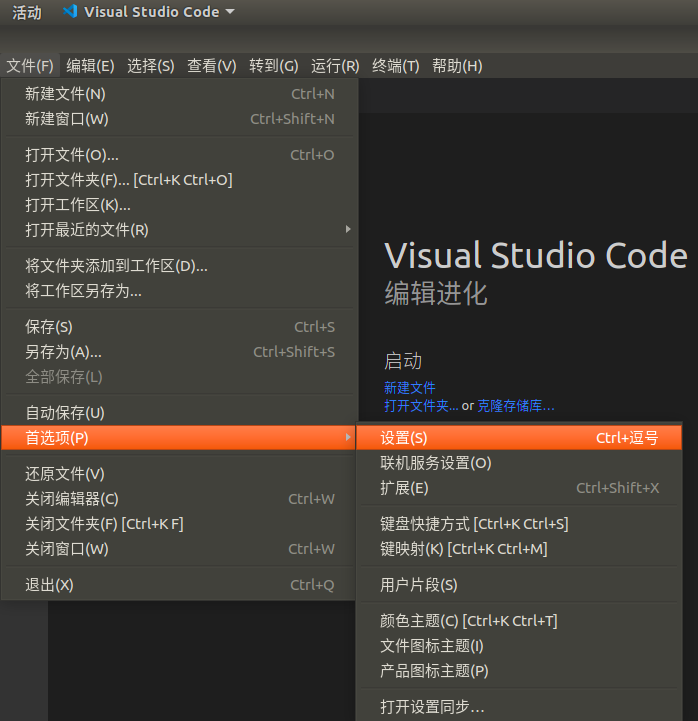The image size is (698, 721).
Task: Click the 新建文件 link on welcome page
Action: (x=410, y=388)
